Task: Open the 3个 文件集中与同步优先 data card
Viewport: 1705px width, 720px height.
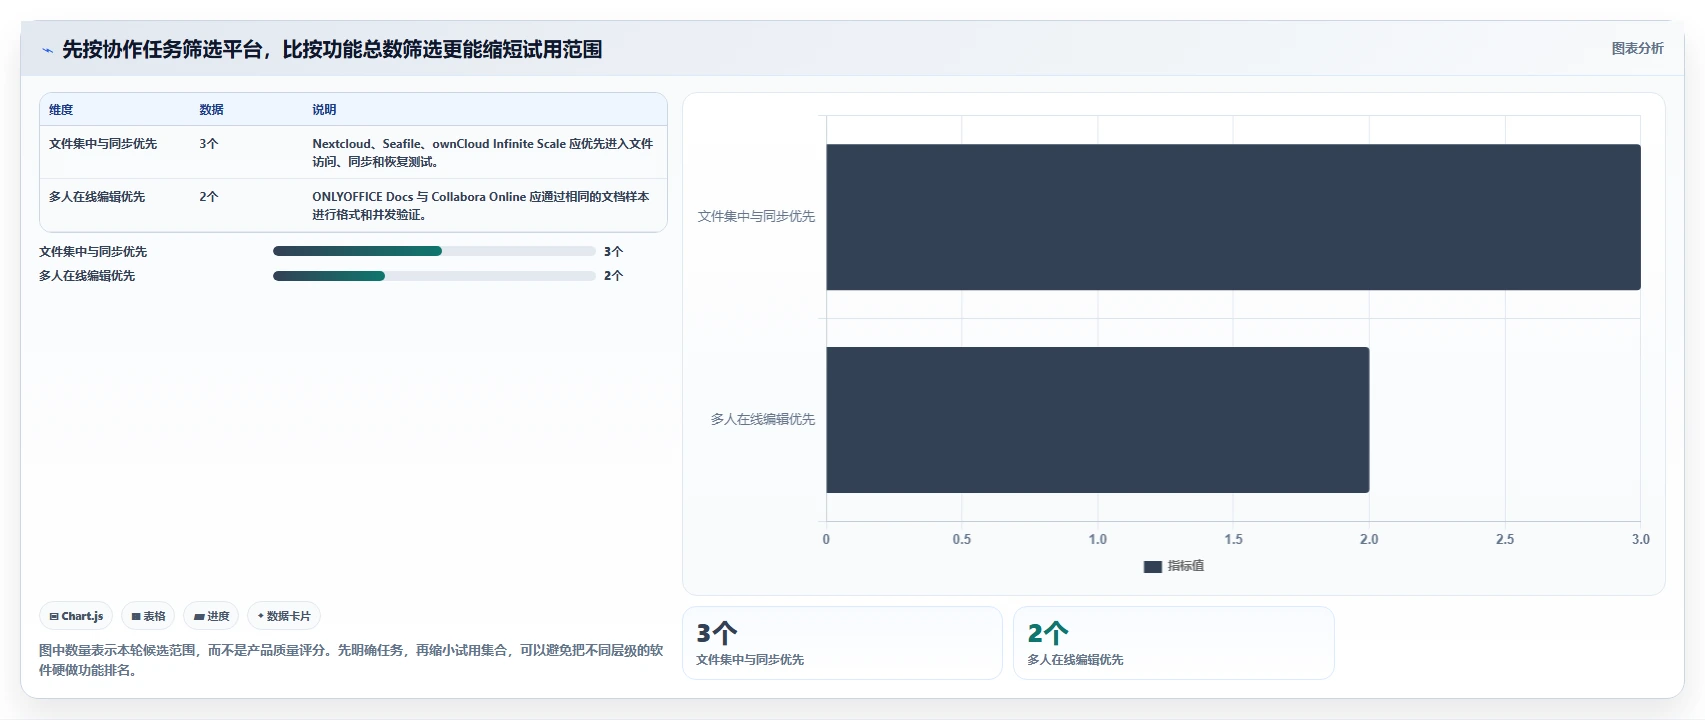Action: (x=842, y=643)
